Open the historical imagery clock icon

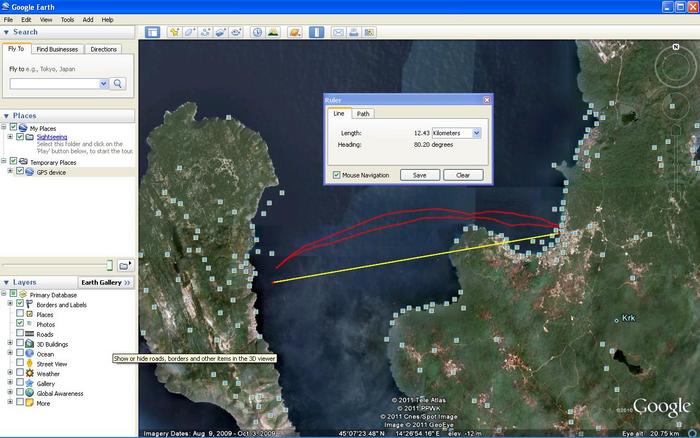point(257,32)
